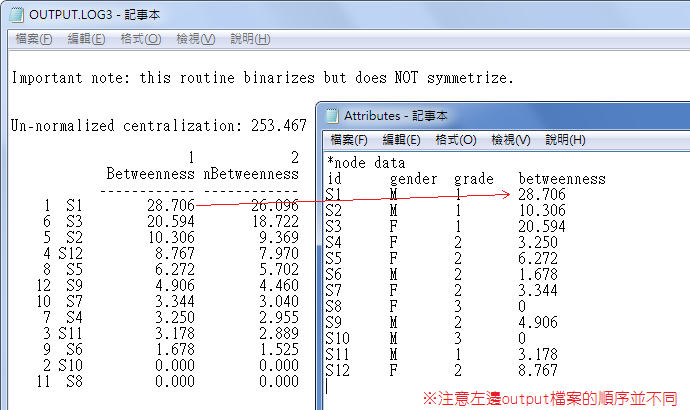Click value 4.906 in the Attributes window

point(538,322)
